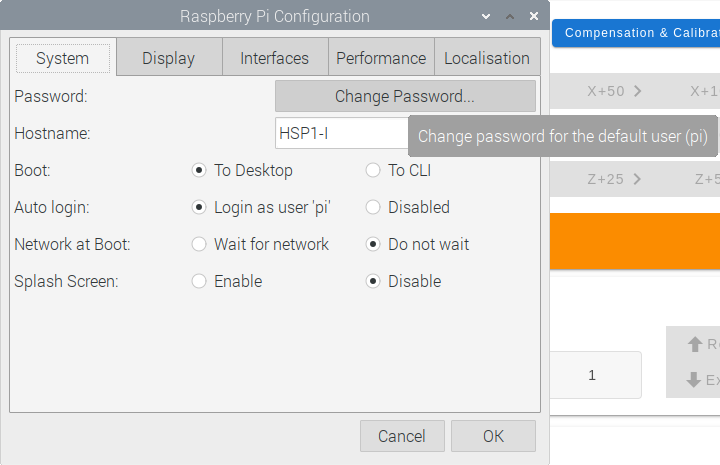
Task: Close the Raspberry Pi Configuration dialog
Action: (x=534, y=17)
